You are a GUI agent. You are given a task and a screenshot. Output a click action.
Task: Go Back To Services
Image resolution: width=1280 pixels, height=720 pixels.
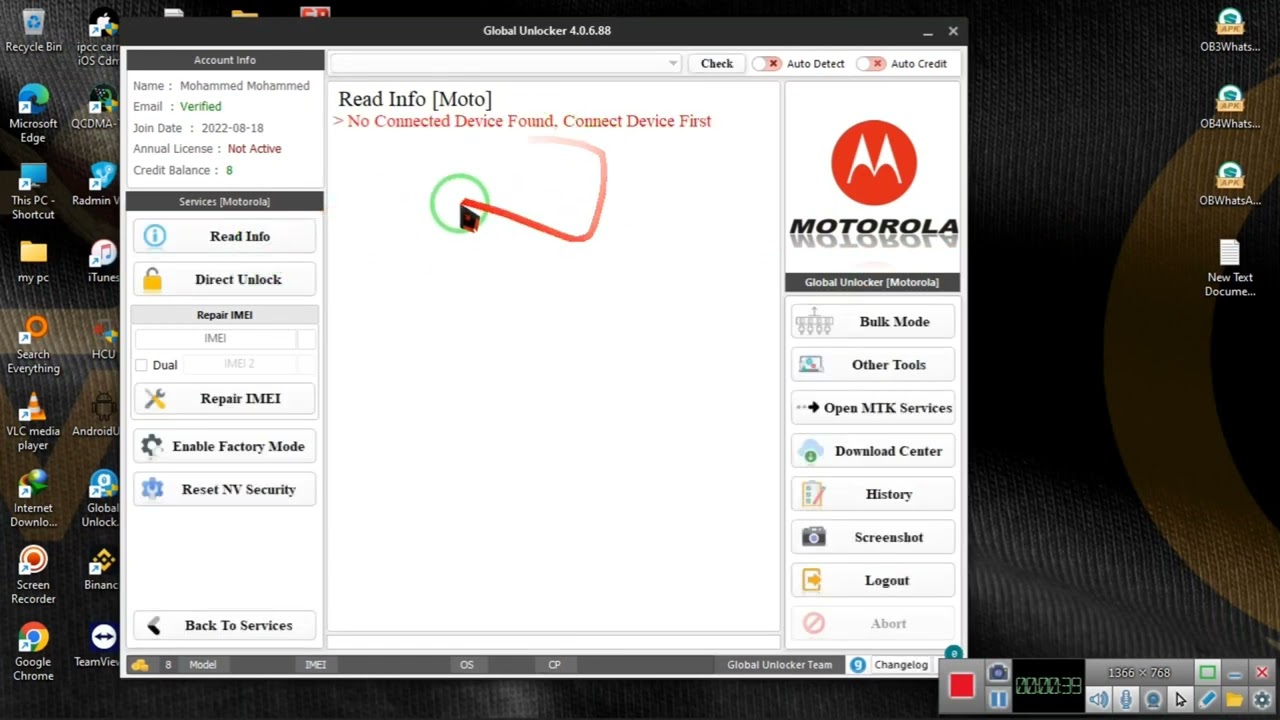[224, 625]
